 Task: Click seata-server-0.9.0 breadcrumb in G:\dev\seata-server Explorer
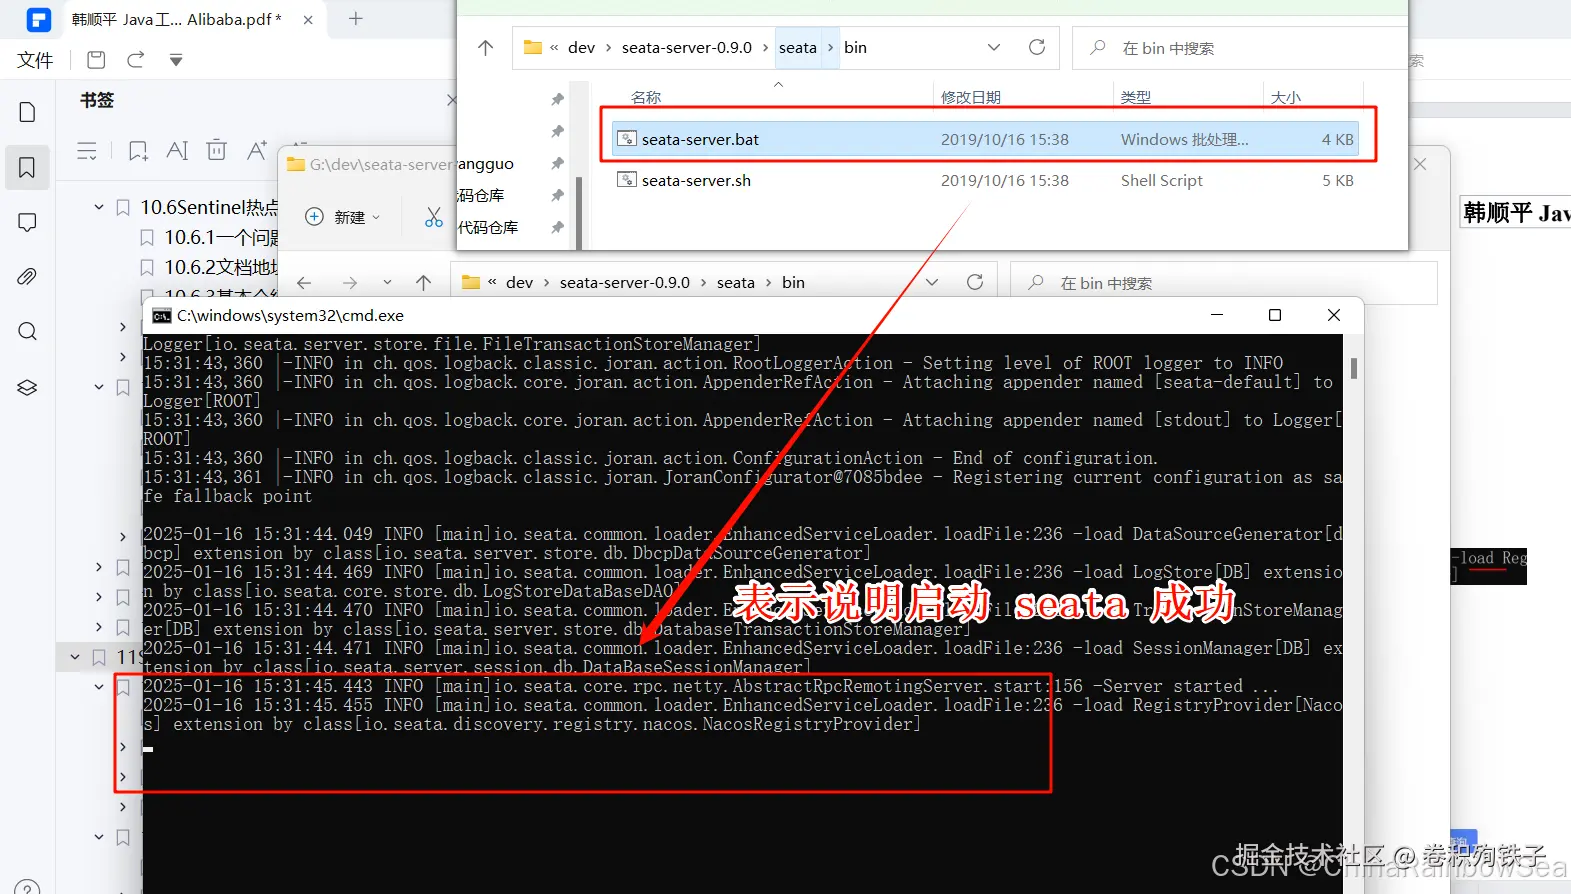point(625,282)
